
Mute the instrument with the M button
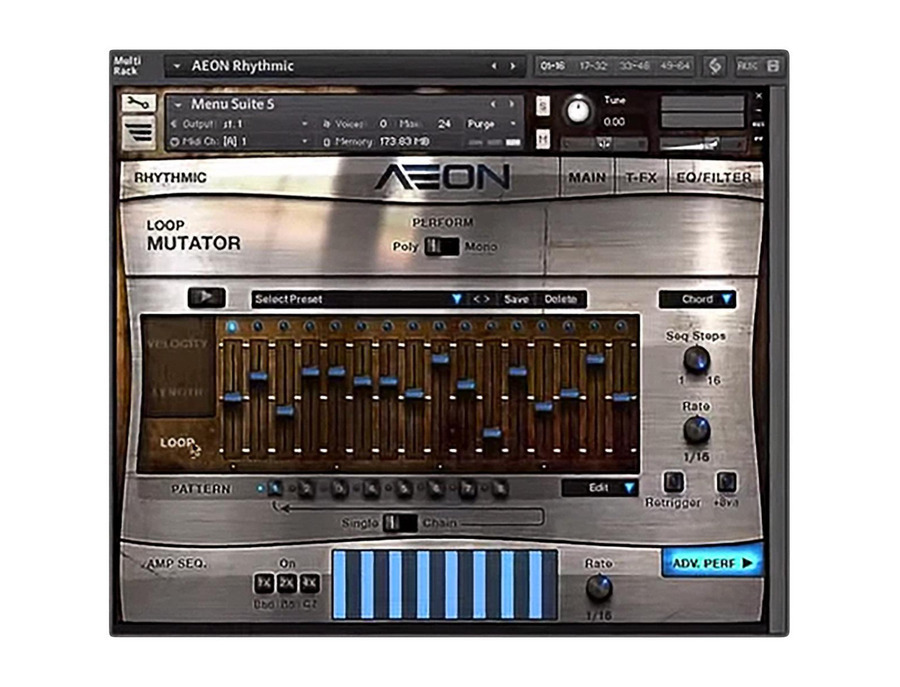(542, 139)
